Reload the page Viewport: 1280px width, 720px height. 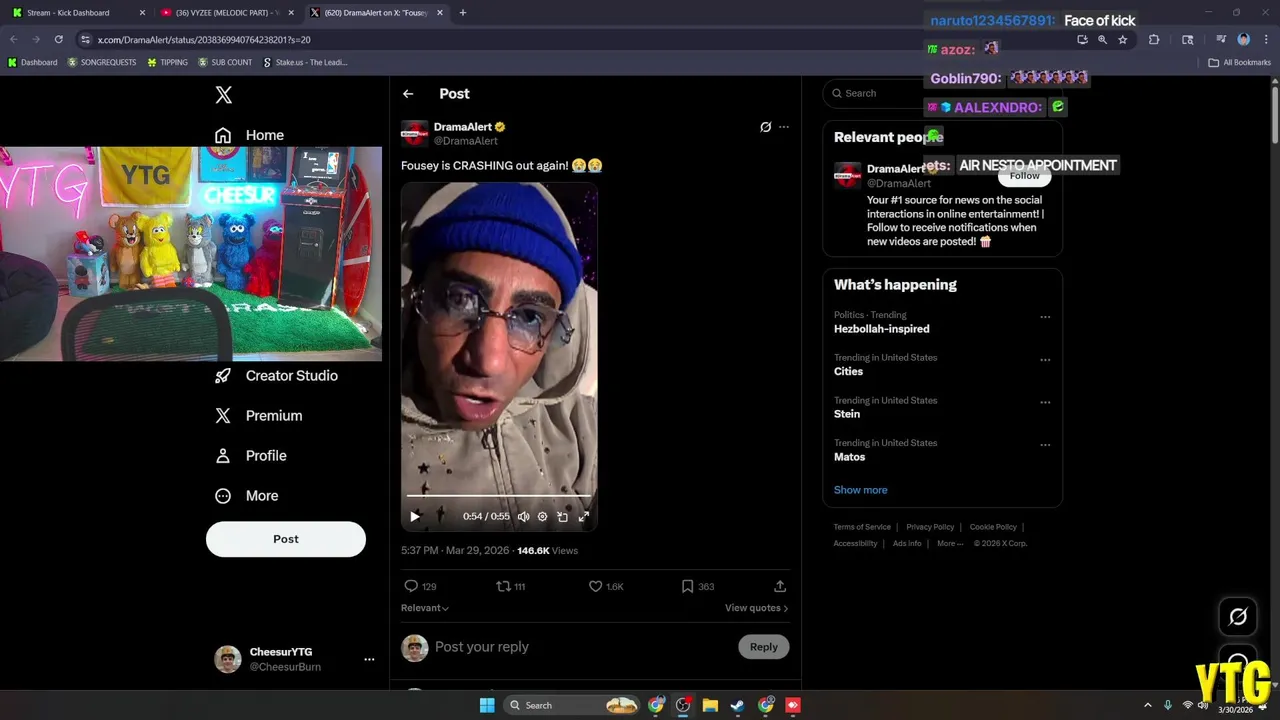pos(59,39)
